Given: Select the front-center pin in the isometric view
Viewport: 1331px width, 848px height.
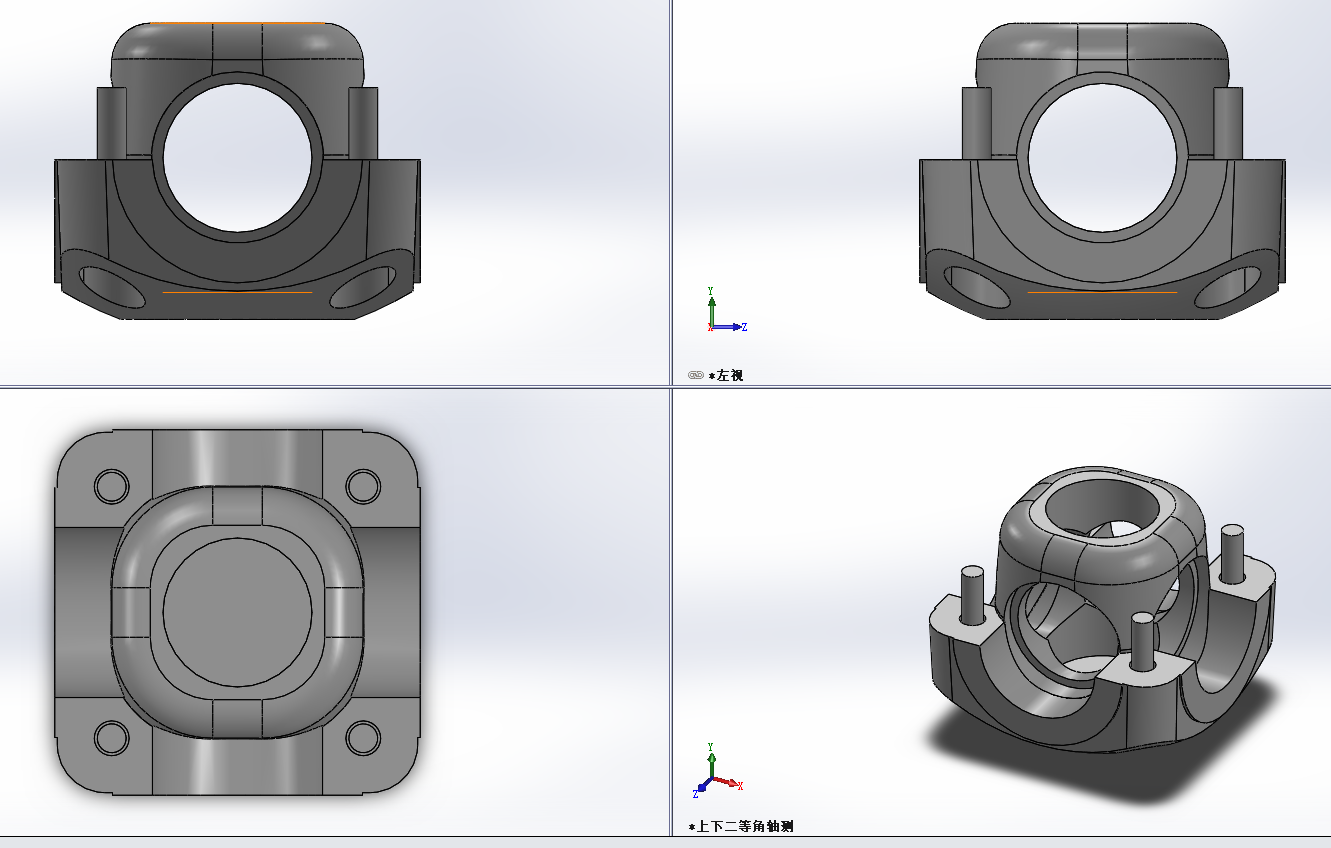Looking at the screenshot, I should (1142, 642).
